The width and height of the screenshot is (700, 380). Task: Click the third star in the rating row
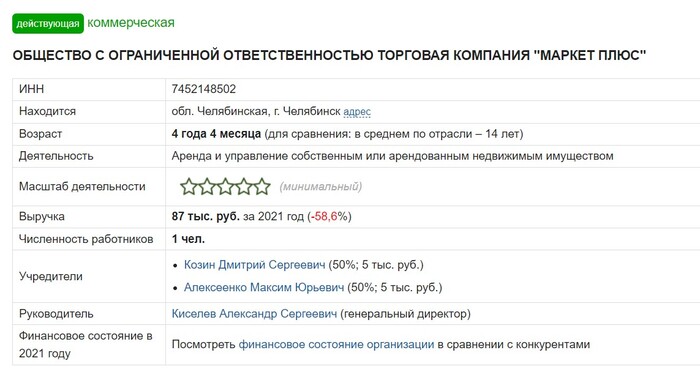coord(225,187)
